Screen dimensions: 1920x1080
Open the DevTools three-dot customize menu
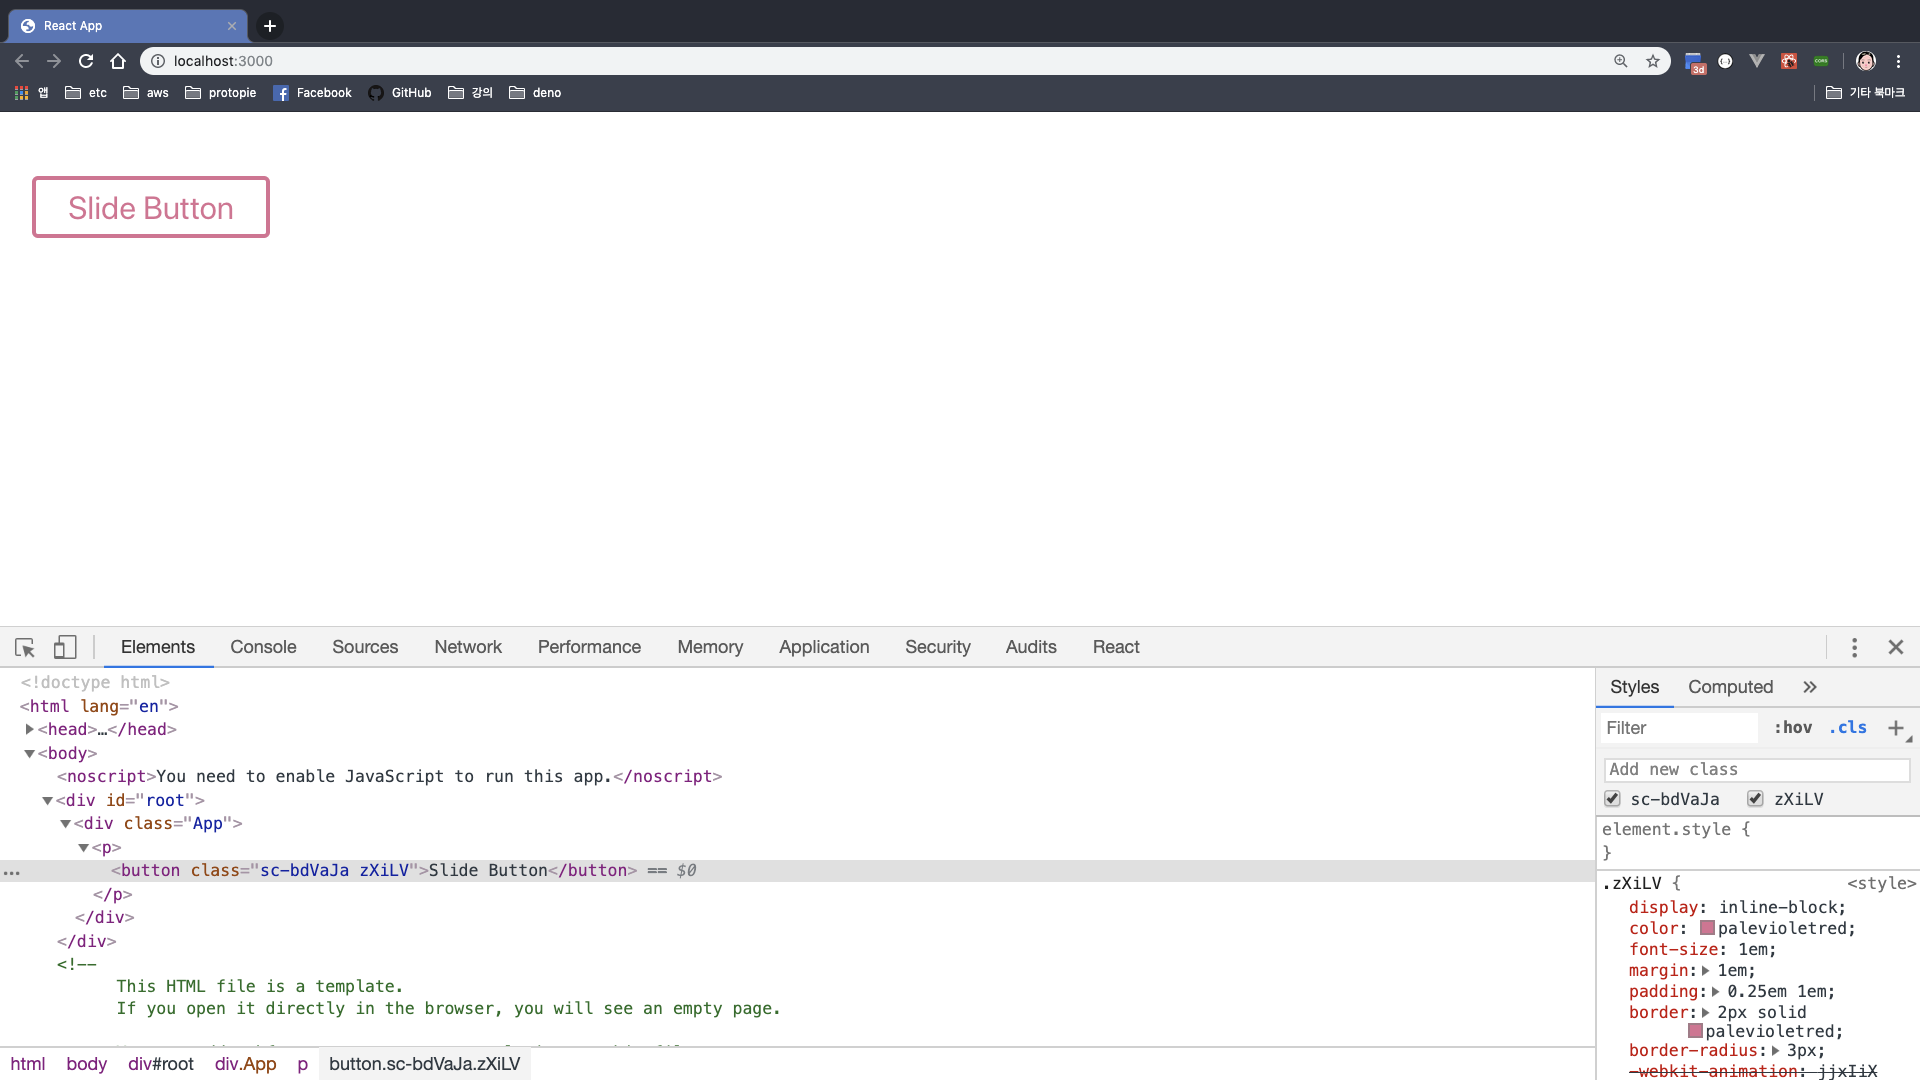(1854, 648)
